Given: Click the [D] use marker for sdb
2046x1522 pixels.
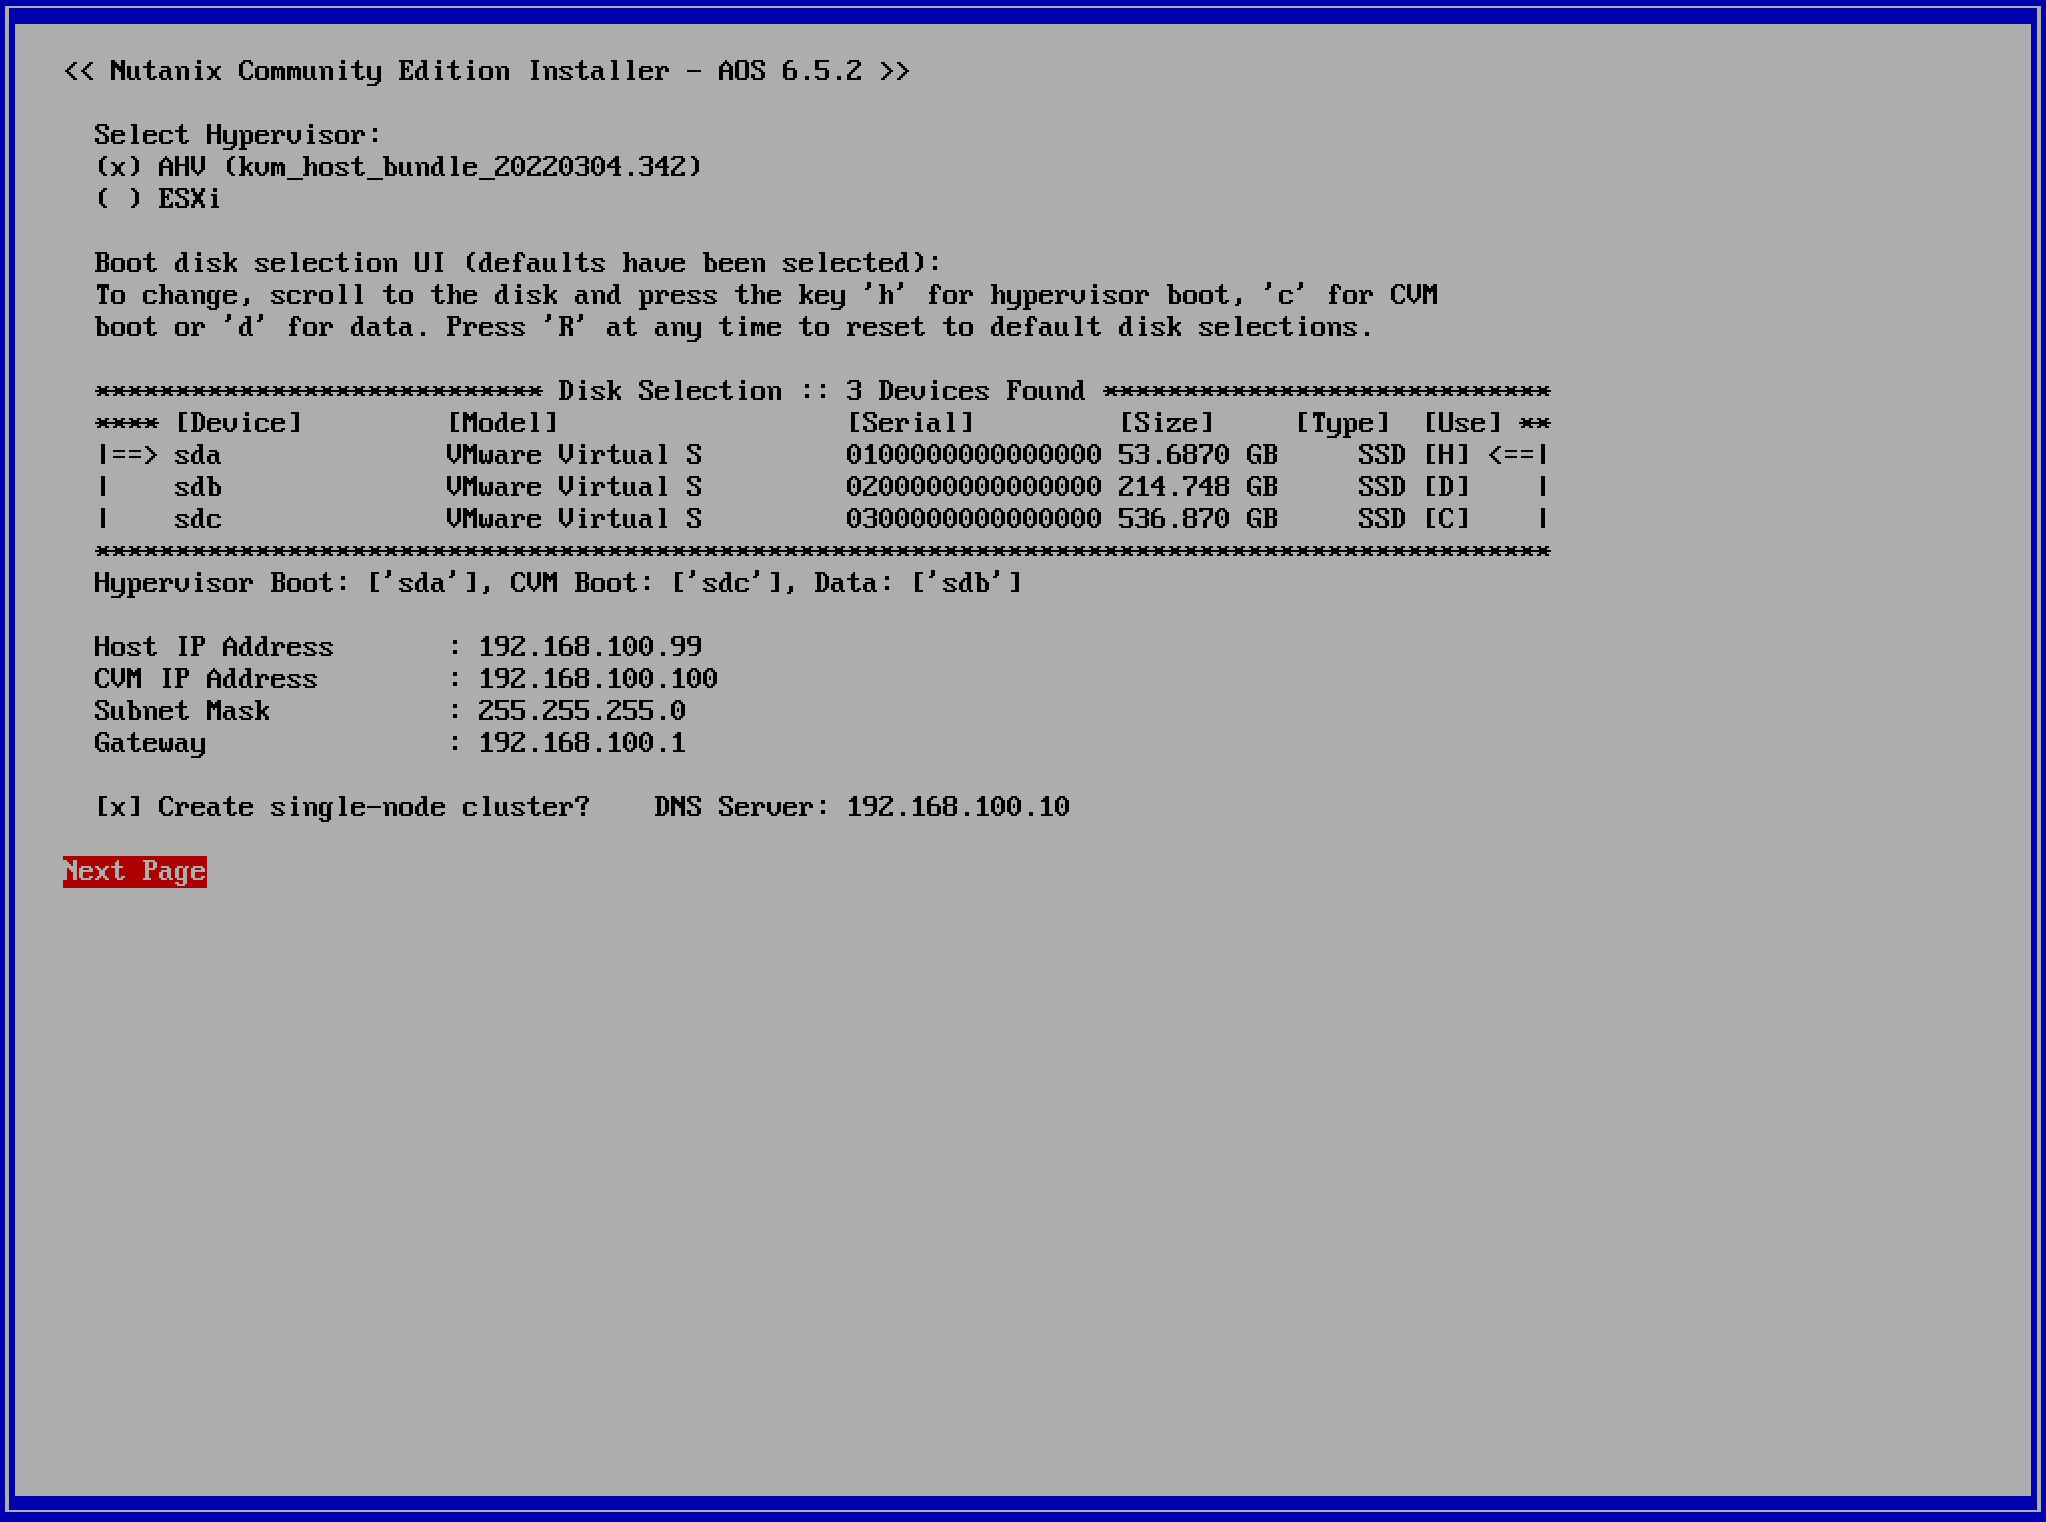Looking at the screenshot, I should [1446, 487].
